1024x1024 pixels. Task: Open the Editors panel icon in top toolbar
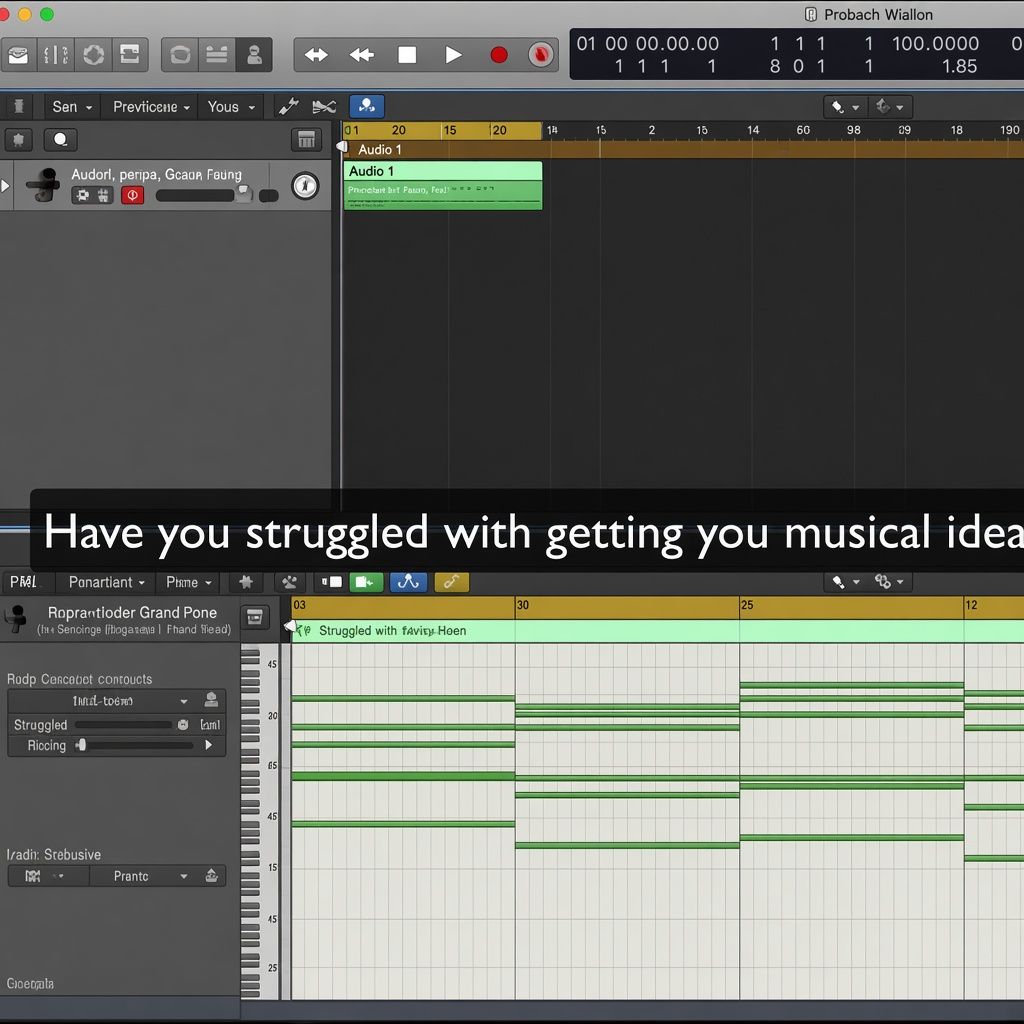[130, 55]
